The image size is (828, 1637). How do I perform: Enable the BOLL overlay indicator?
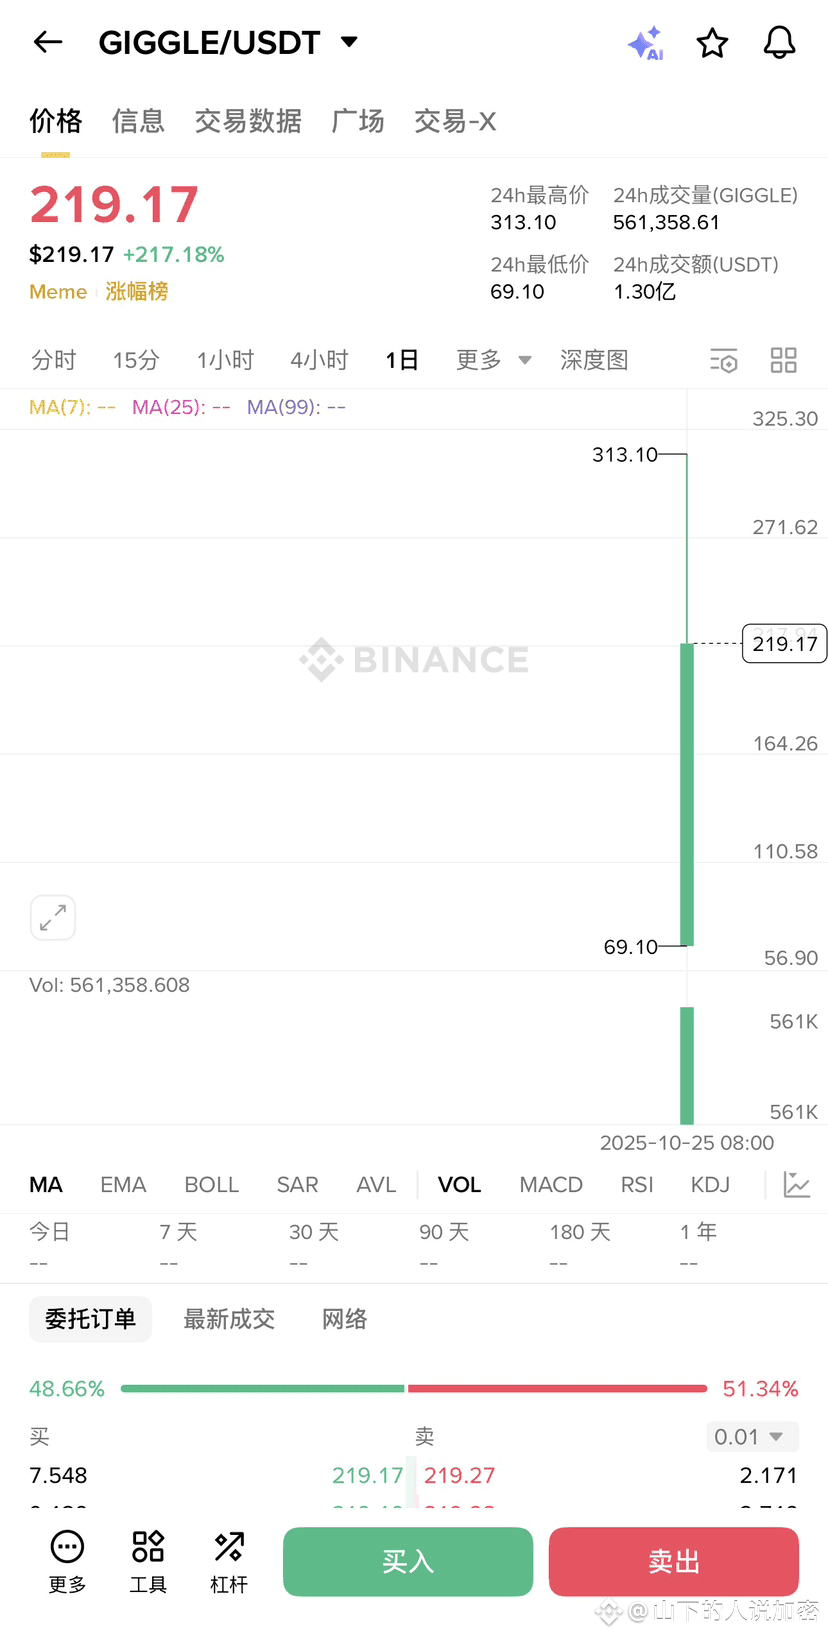(x=212, y=1185)
